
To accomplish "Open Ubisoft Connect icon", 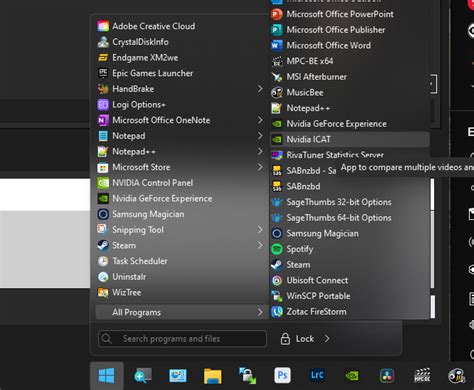I will pos(277,280).
